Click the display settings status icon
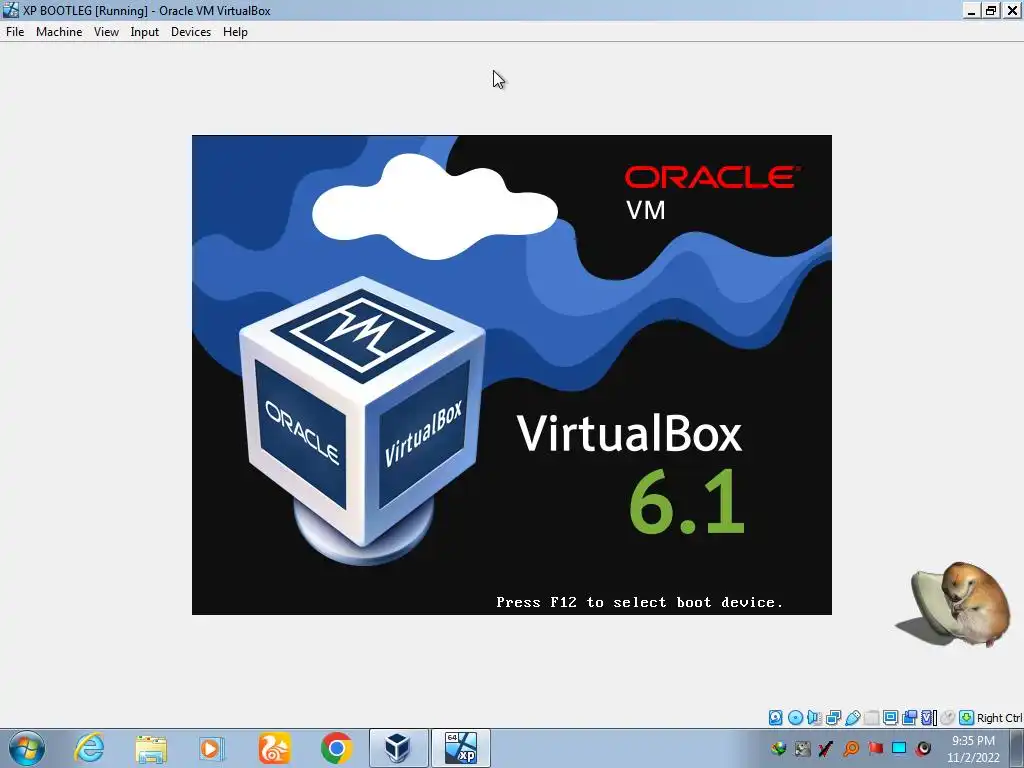The width and height of the screenshot is (1024, 768). click(x=890, y=718)
